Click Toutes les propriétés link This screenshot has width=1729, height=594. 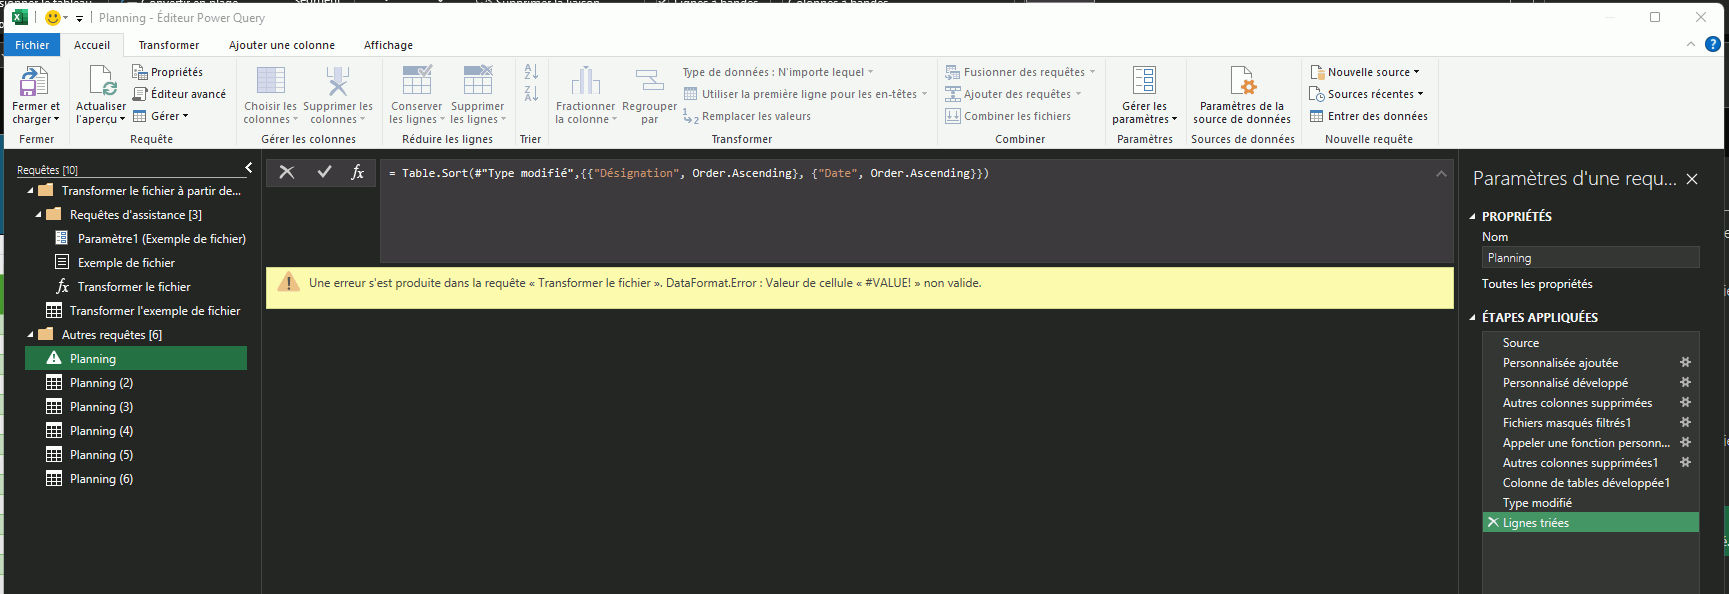1537,284
